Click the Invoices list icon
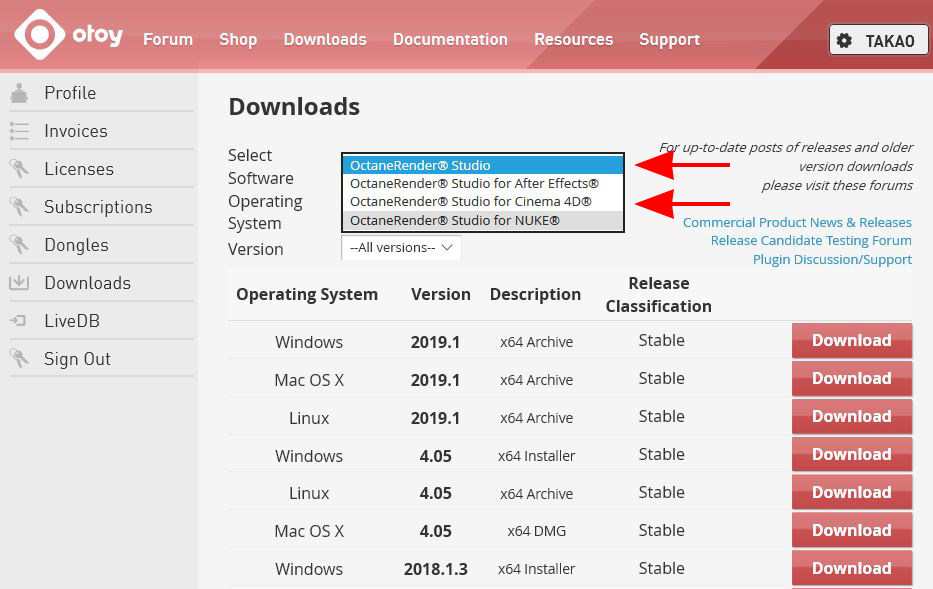This screenshot has height=589, width=933. point(19,131)
